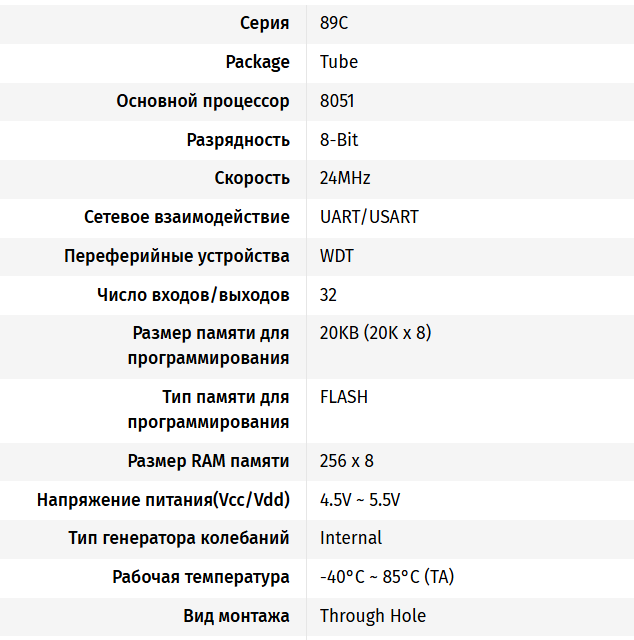The image size is (634, 640).
Task: Click the 'Серия' row label
Action: tap(265, 23)
